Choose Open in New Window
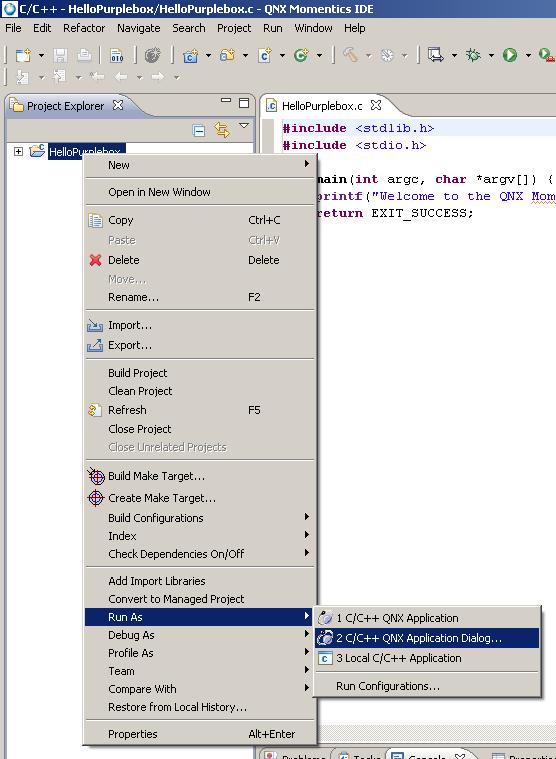The image size is (556, 759). point(200,192)
